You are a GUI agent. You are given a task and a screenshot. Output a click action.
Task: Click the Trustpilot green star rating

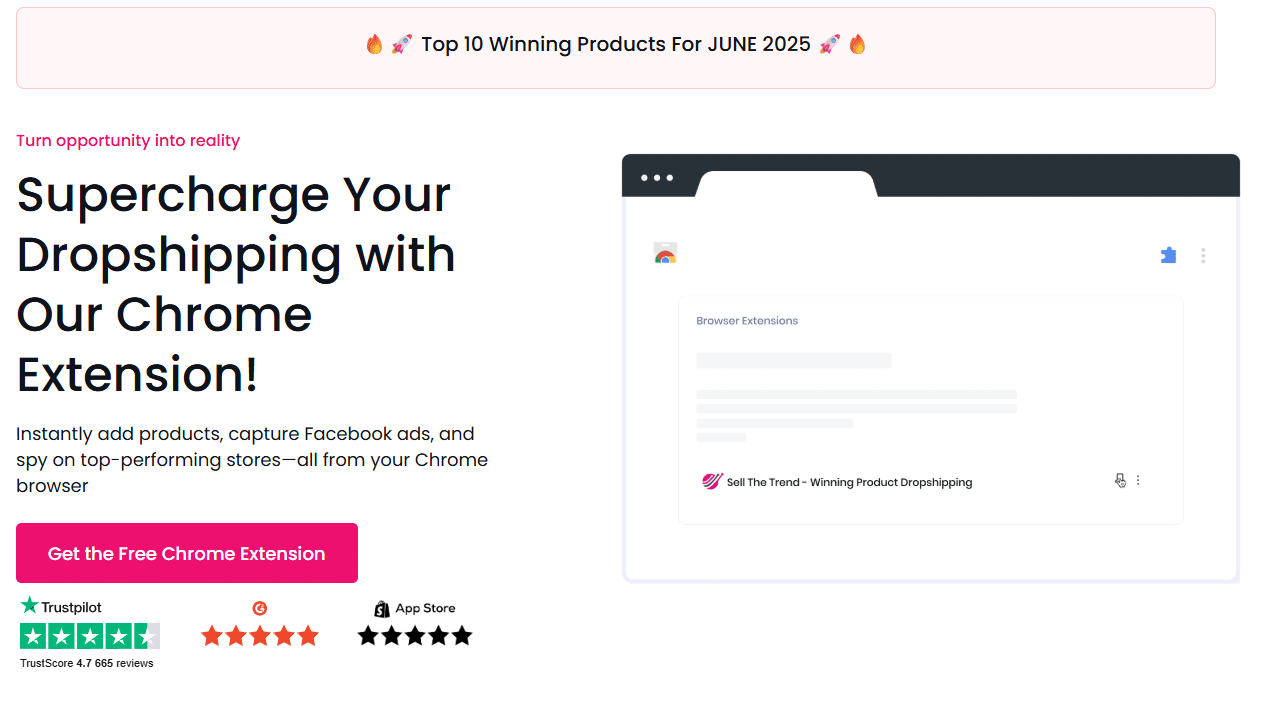90,636
